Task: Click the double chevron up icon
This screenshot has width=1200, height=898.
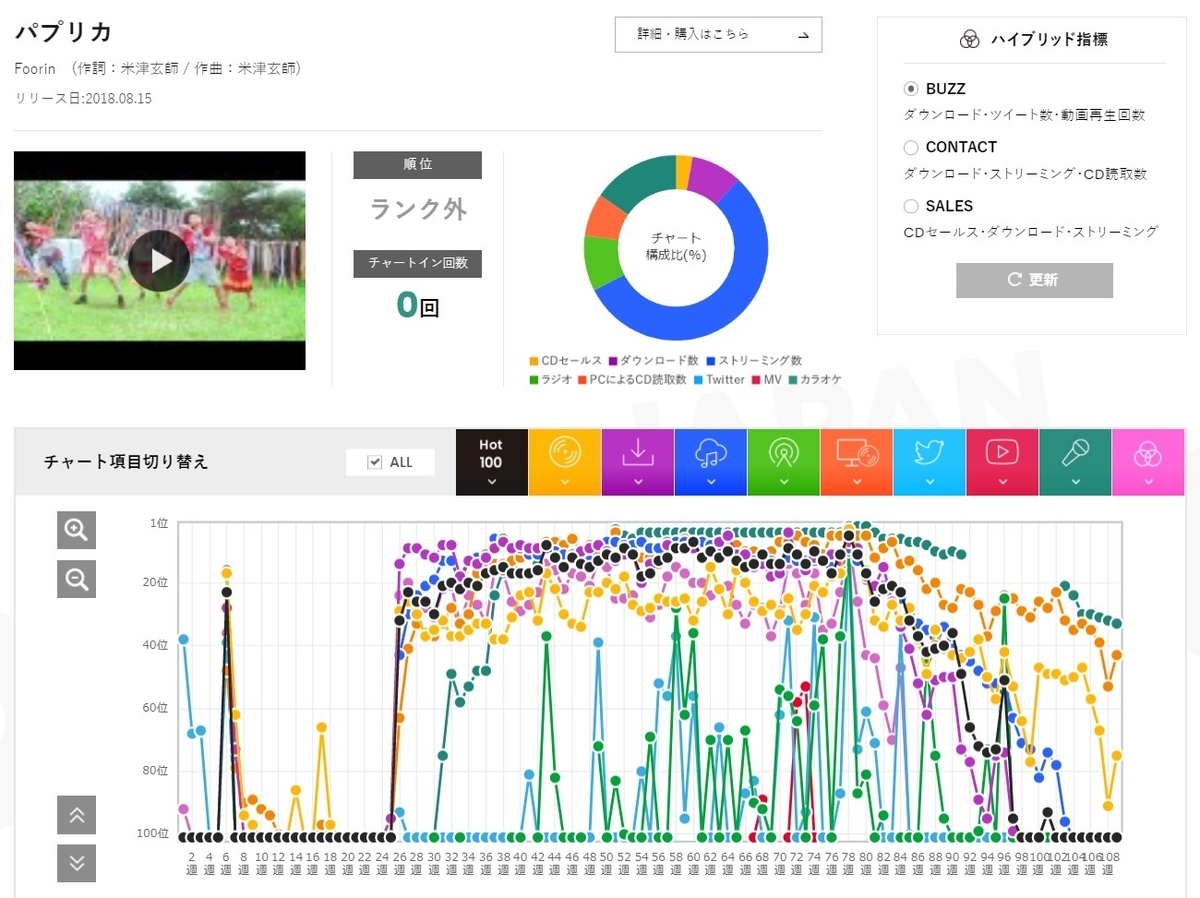Action: [77, 815]
